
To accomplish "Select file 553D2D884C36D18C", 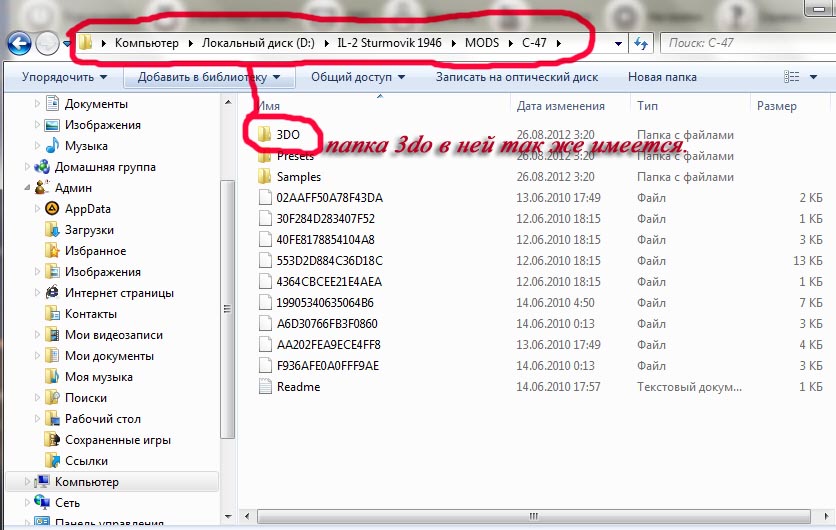I will click(329, 261).
